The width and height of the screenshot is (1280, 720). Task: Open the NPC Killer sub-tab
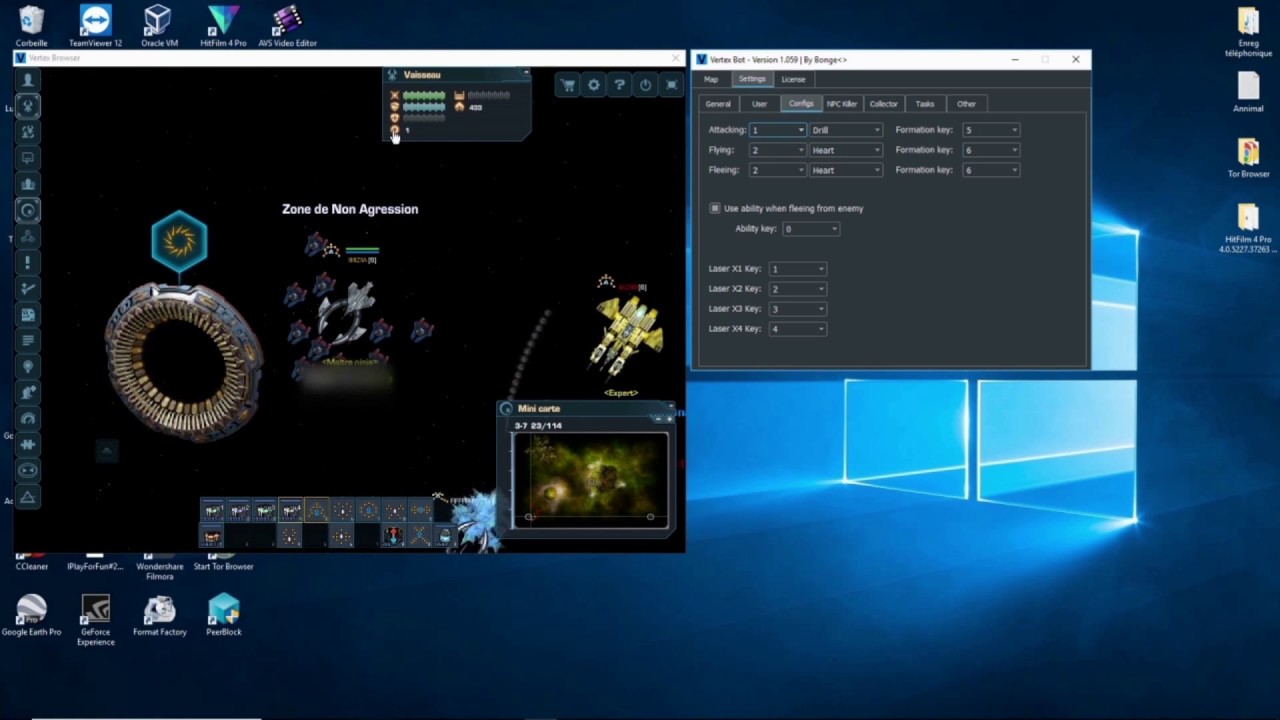pos(842,104)
